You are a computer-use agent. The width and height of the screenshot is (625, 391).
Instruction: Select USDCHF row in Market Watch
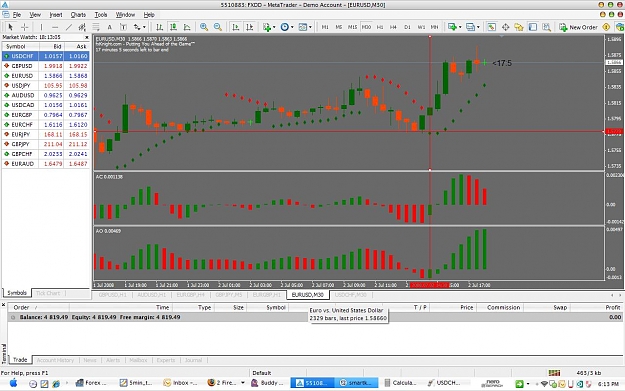[x=45, y=56]
